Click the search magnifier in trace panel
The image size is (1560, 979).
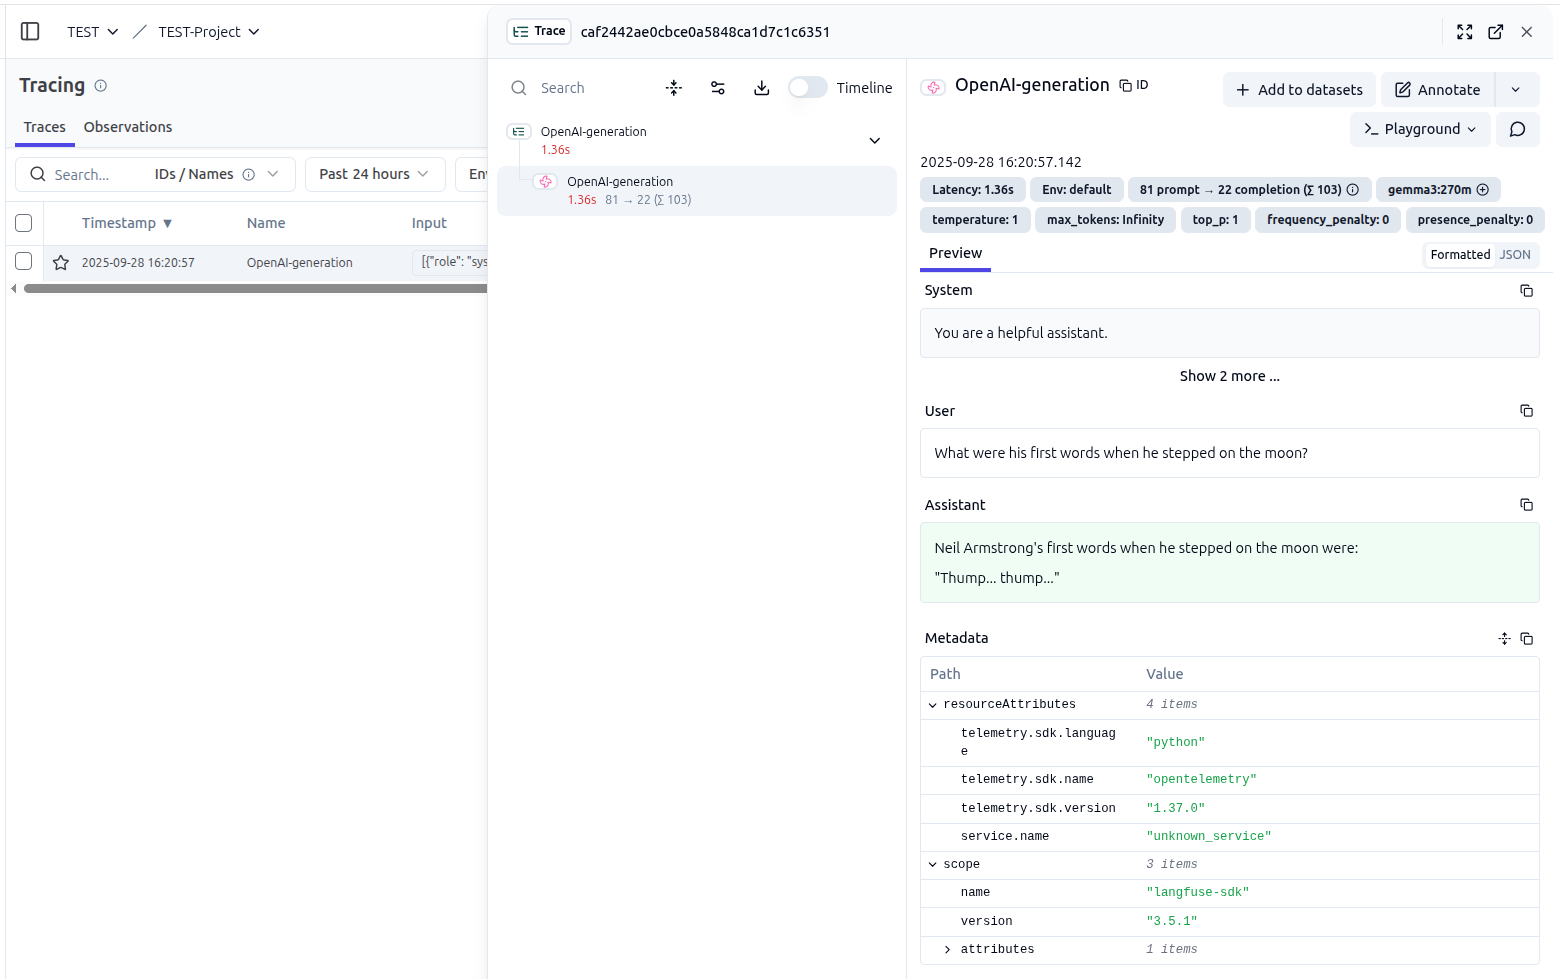(518, 88)
